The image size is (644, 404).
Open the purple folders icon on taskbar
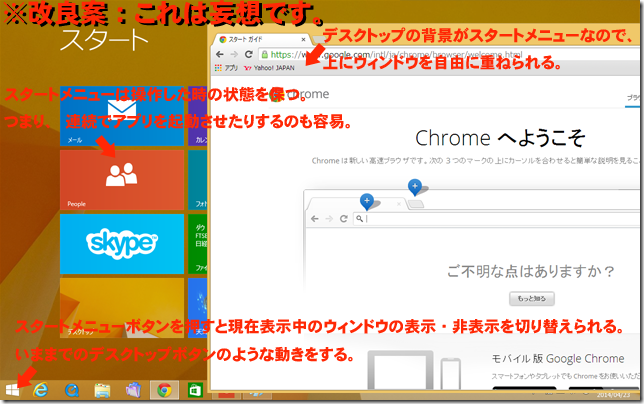[133, 390]
